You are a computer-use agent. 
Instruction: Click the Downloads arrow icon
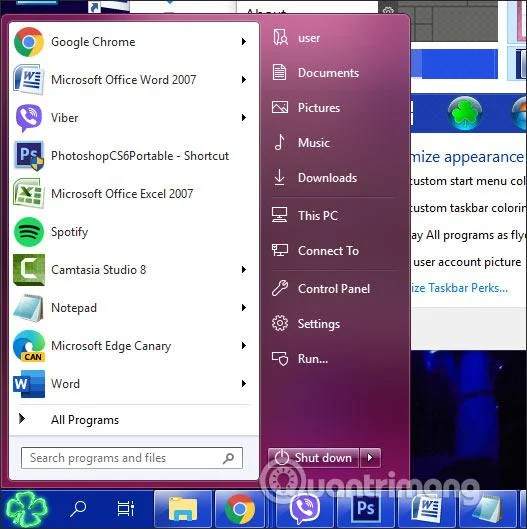[279, 177]
